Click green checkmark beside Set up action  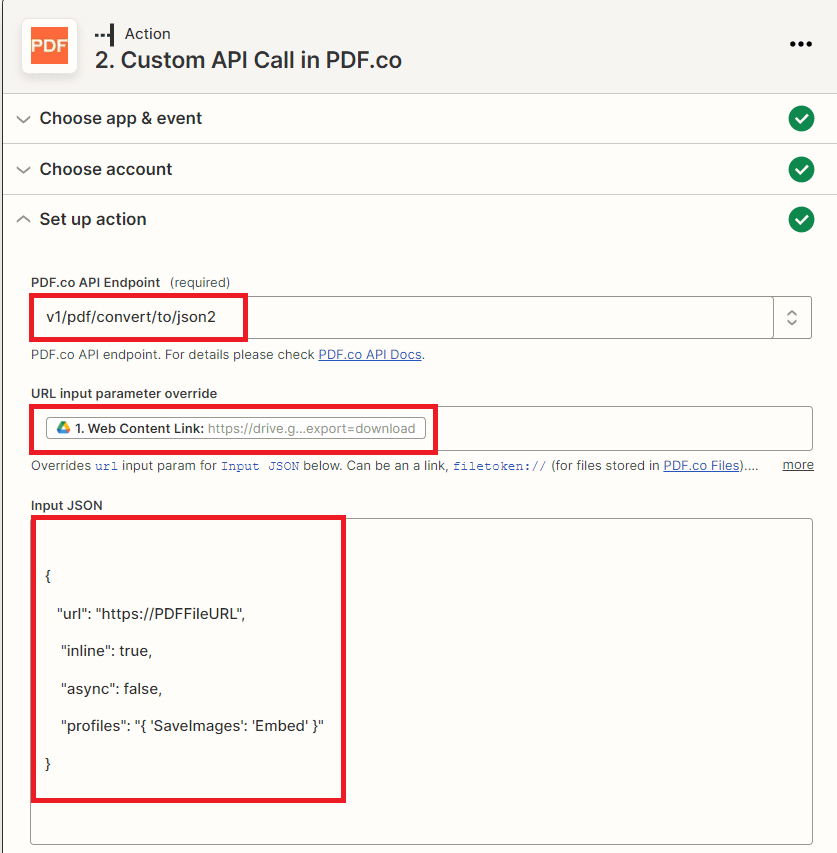800,220
